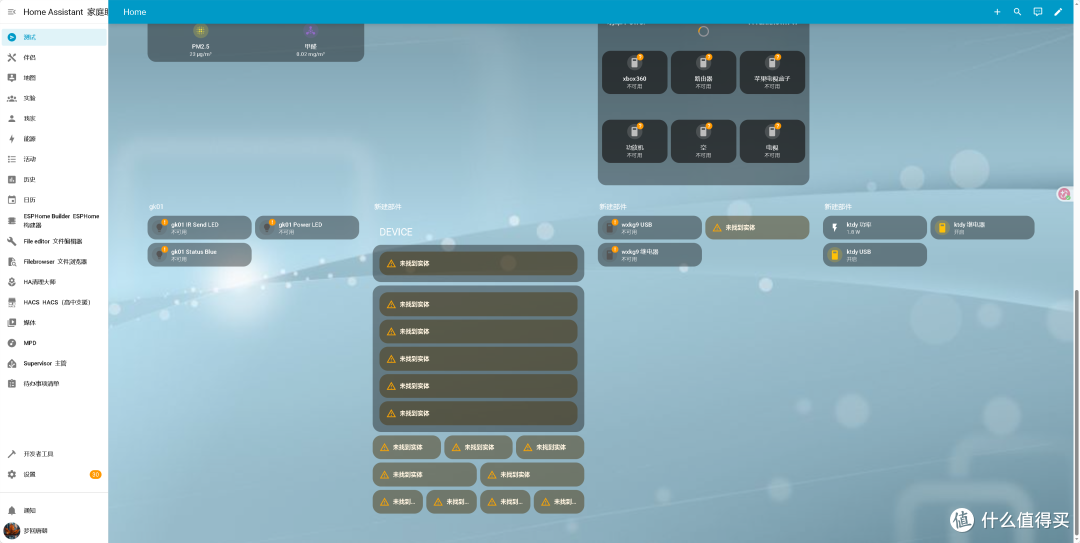1080x543 pixels.
Task: Click the ktdy power flash icon
Action: coord(835,227)
